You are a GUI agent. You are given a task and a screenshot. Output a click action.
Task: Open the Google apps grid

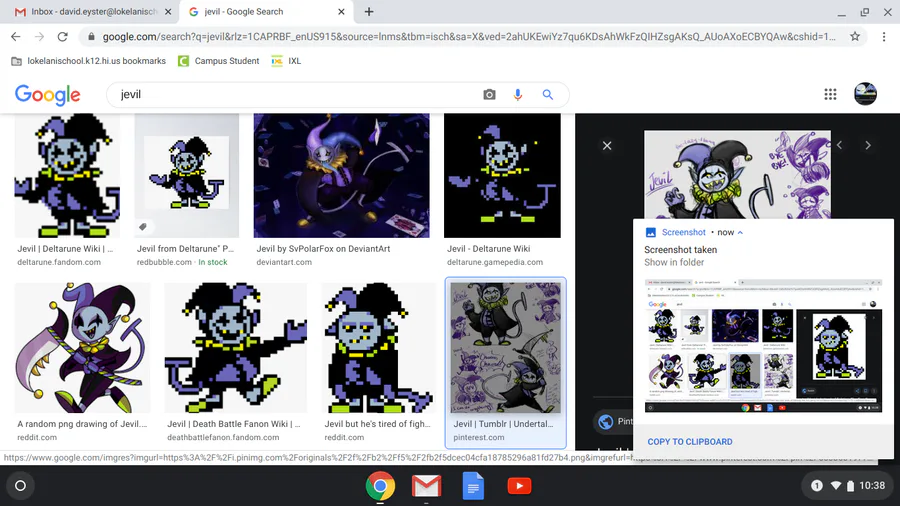tap(830, 94)
